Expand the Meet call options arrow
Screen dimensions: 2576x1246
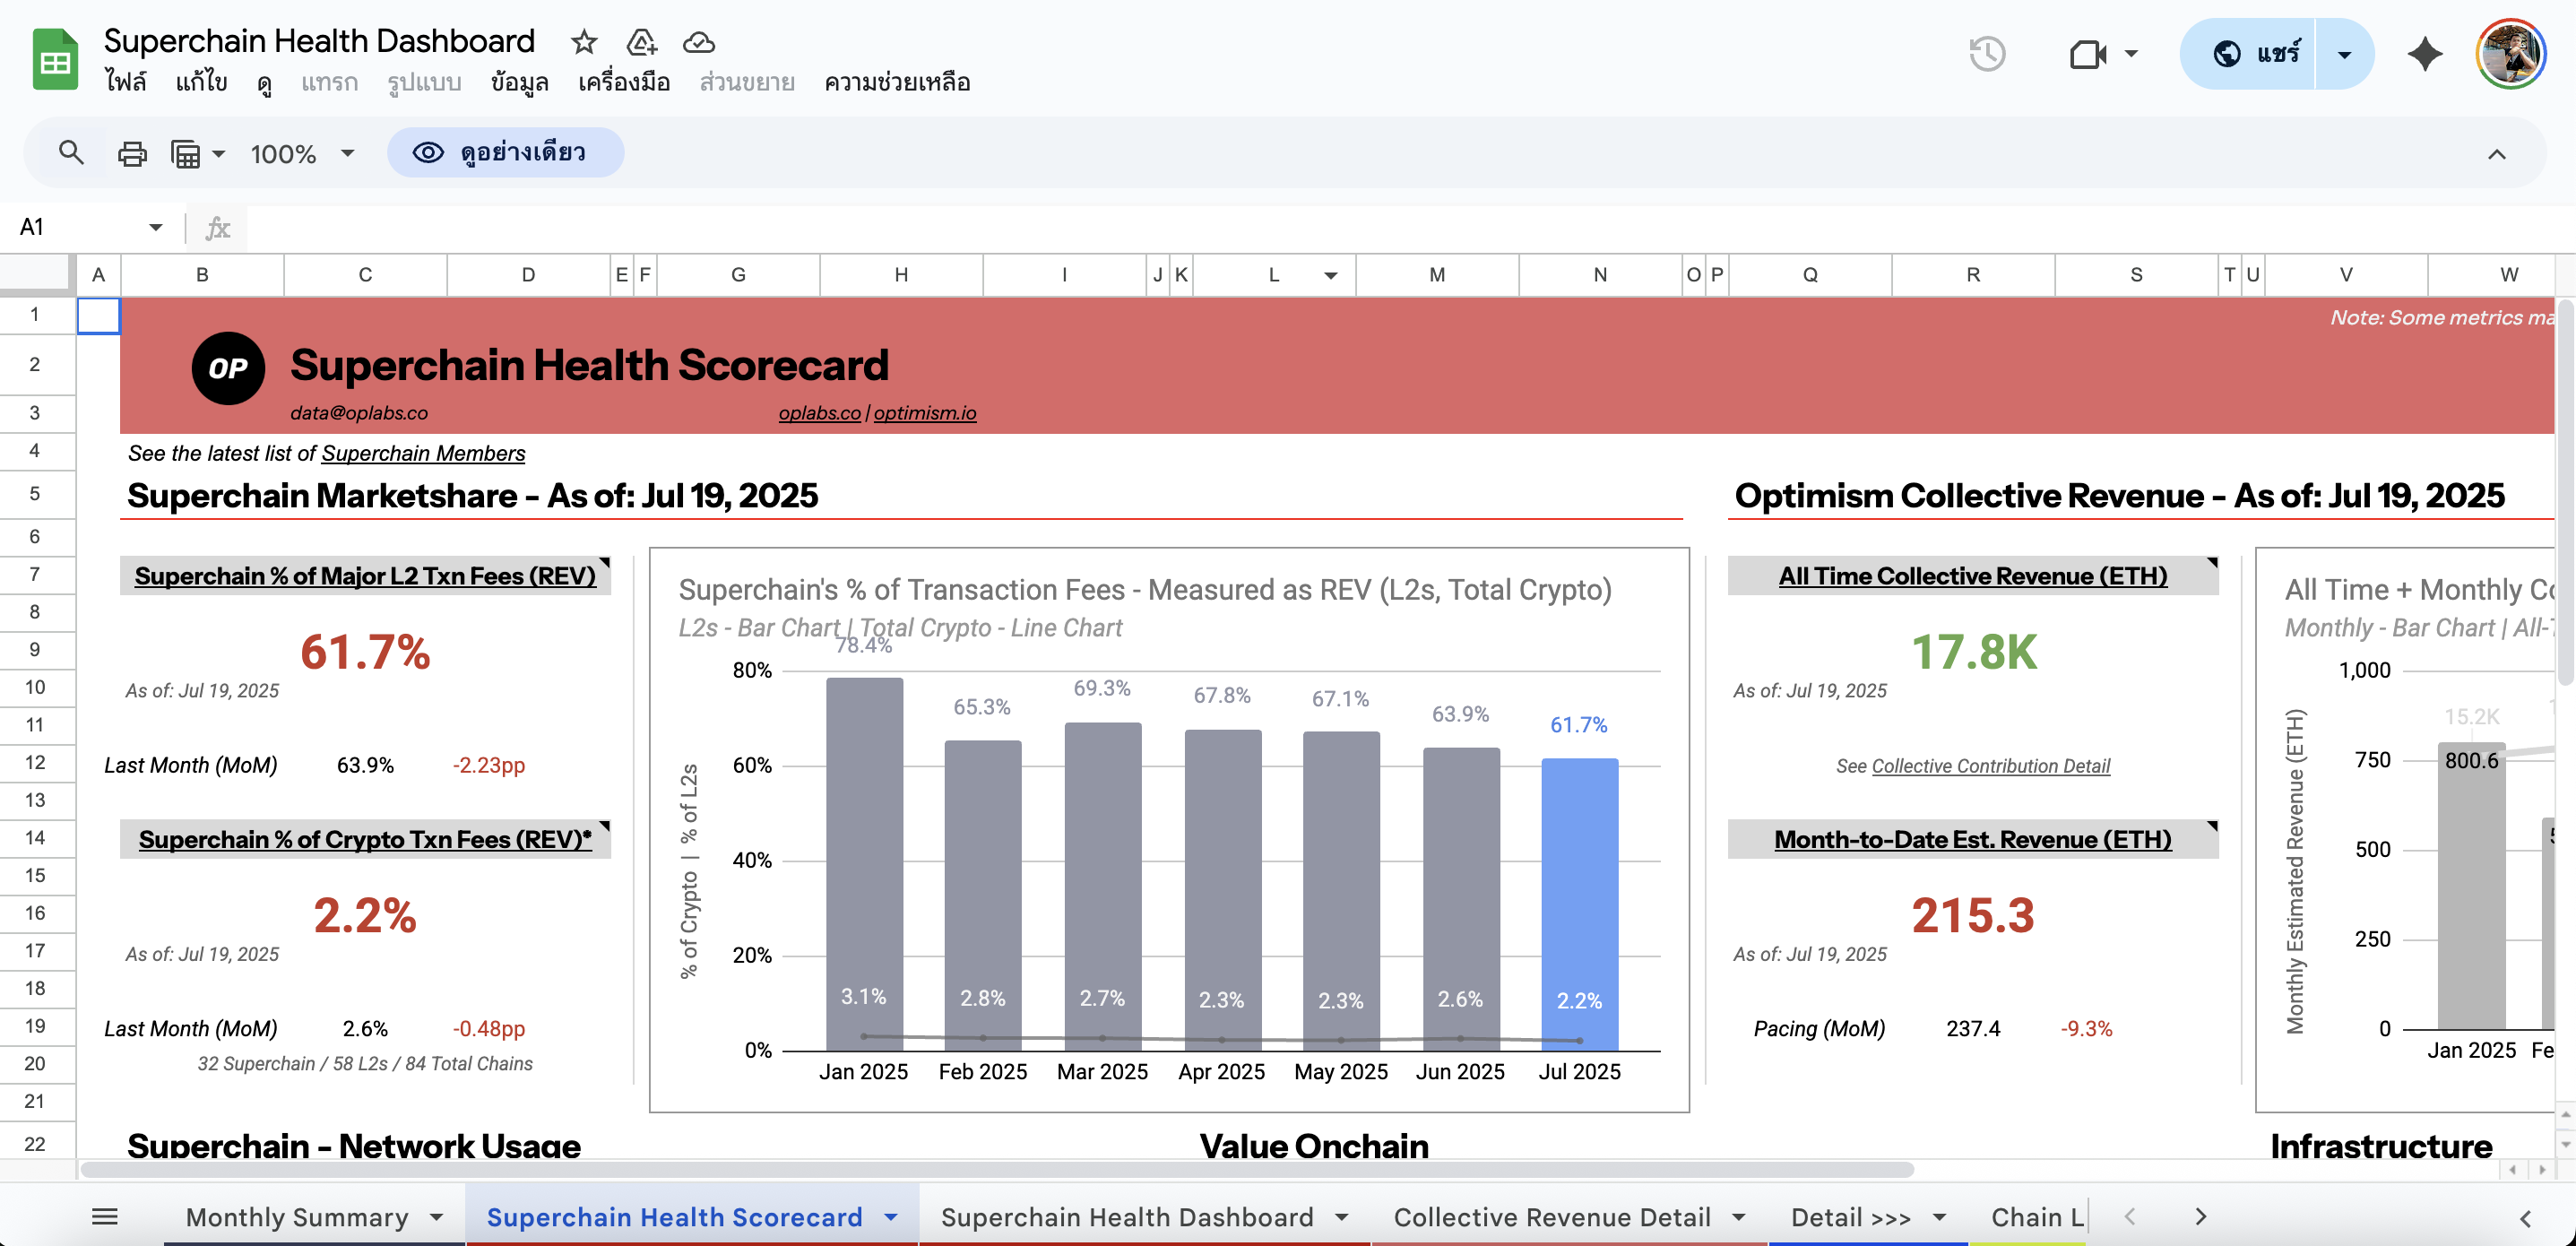(x=2131, y=54)
